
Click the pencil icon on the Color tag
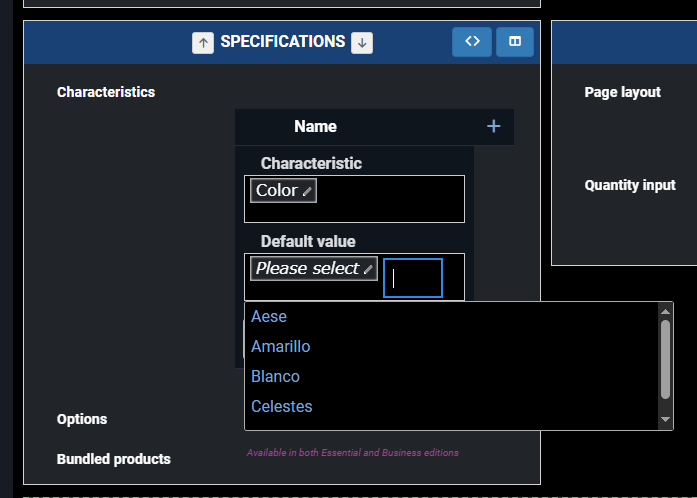[308, 191]
